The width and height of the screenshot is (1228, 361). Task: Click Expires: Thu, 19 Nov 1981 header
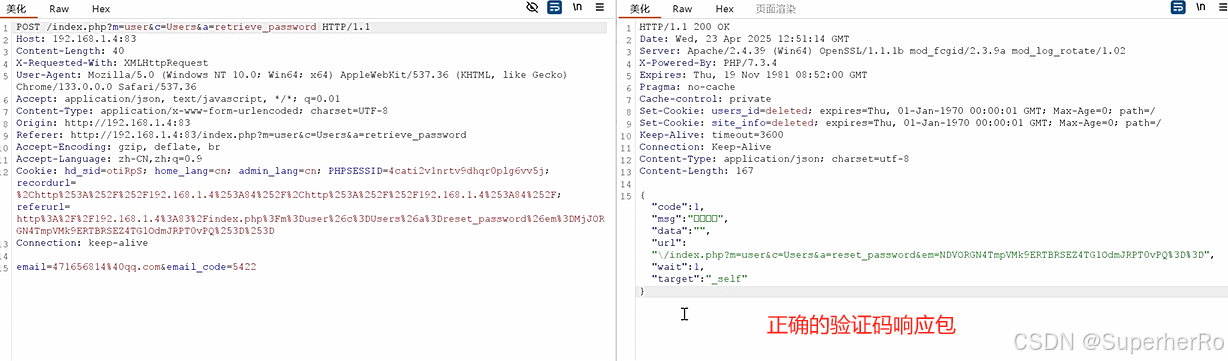coord(753,74)
